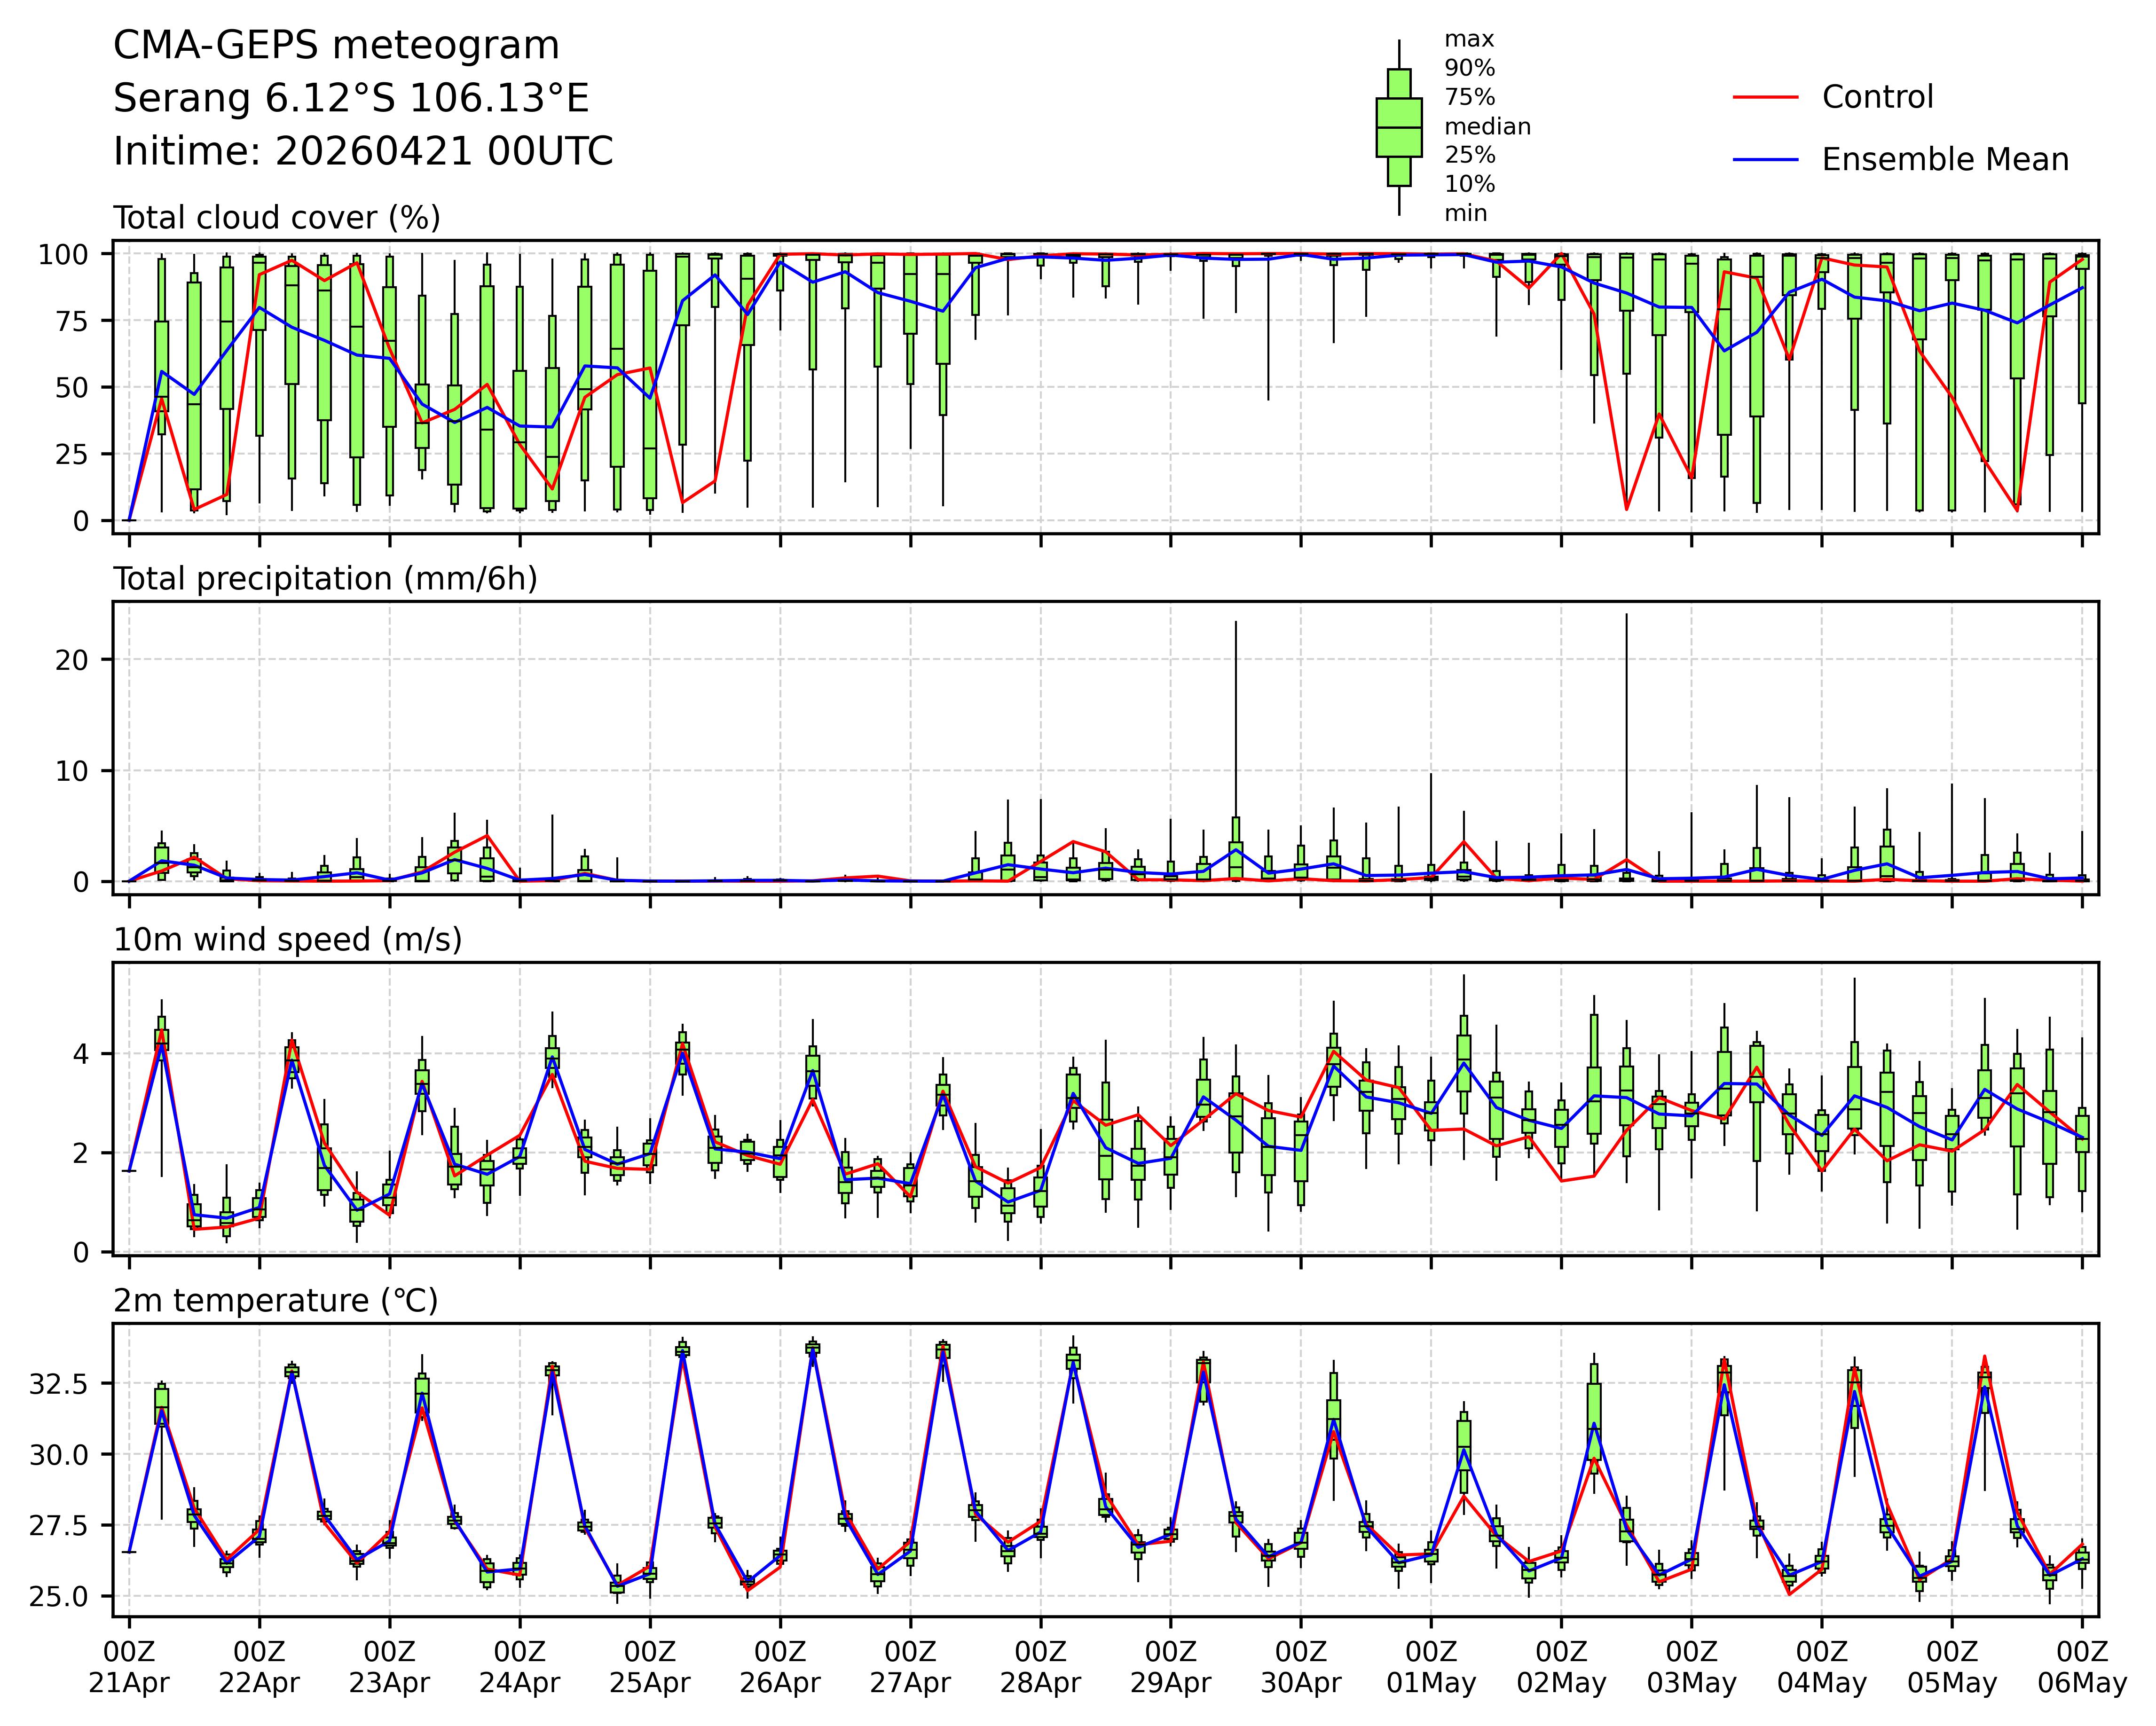Viewport: 2156px width, 1726px height.
Task: Click the 'CMA-GEPS meteogram' title text
Action: click(336, 46)
